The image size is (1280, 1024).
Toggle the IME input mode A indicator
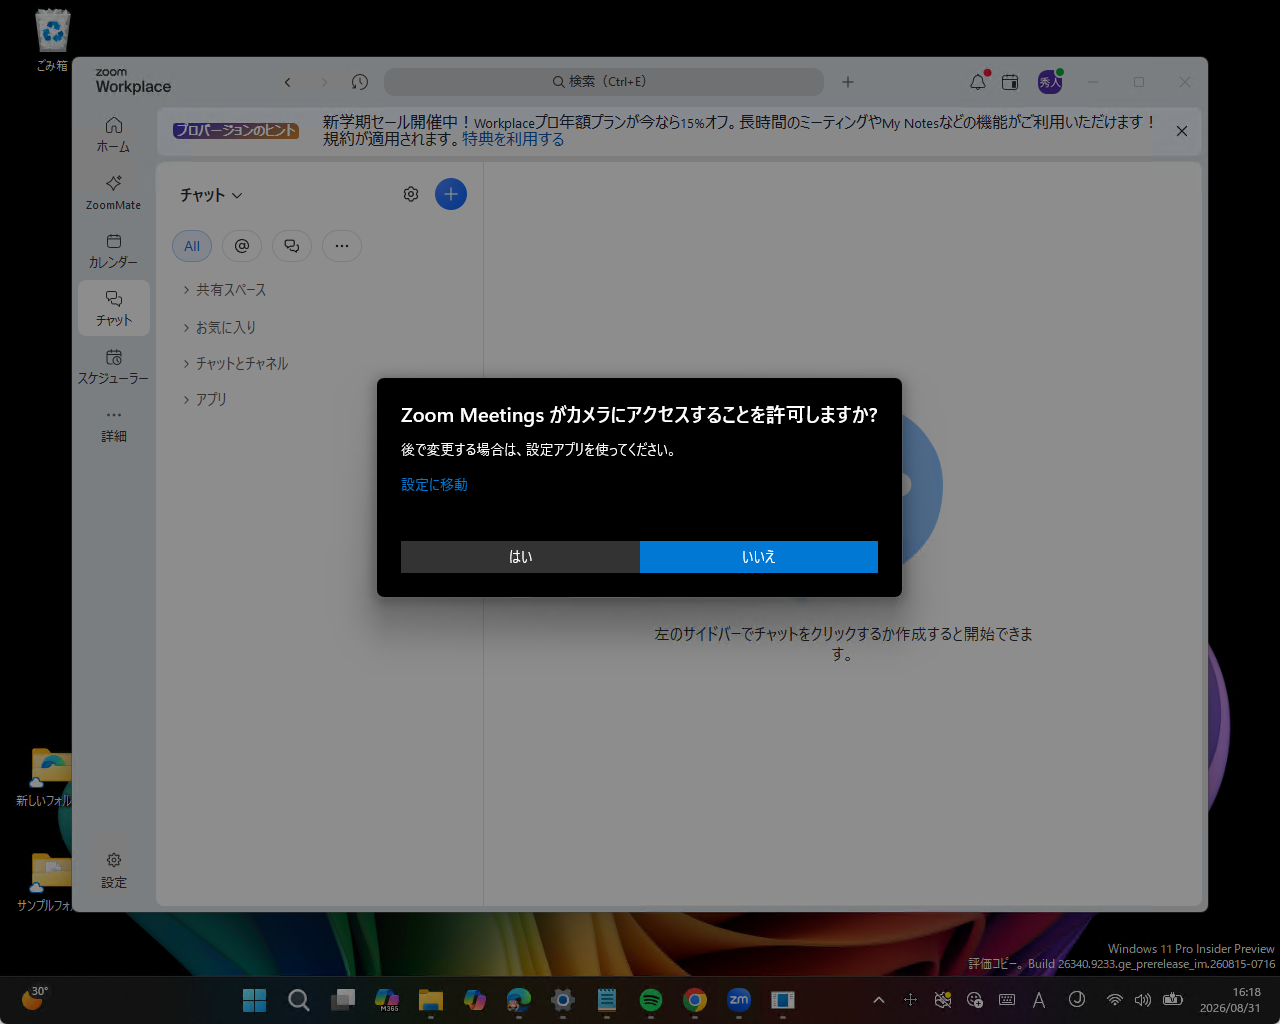click(1039, 1000)
